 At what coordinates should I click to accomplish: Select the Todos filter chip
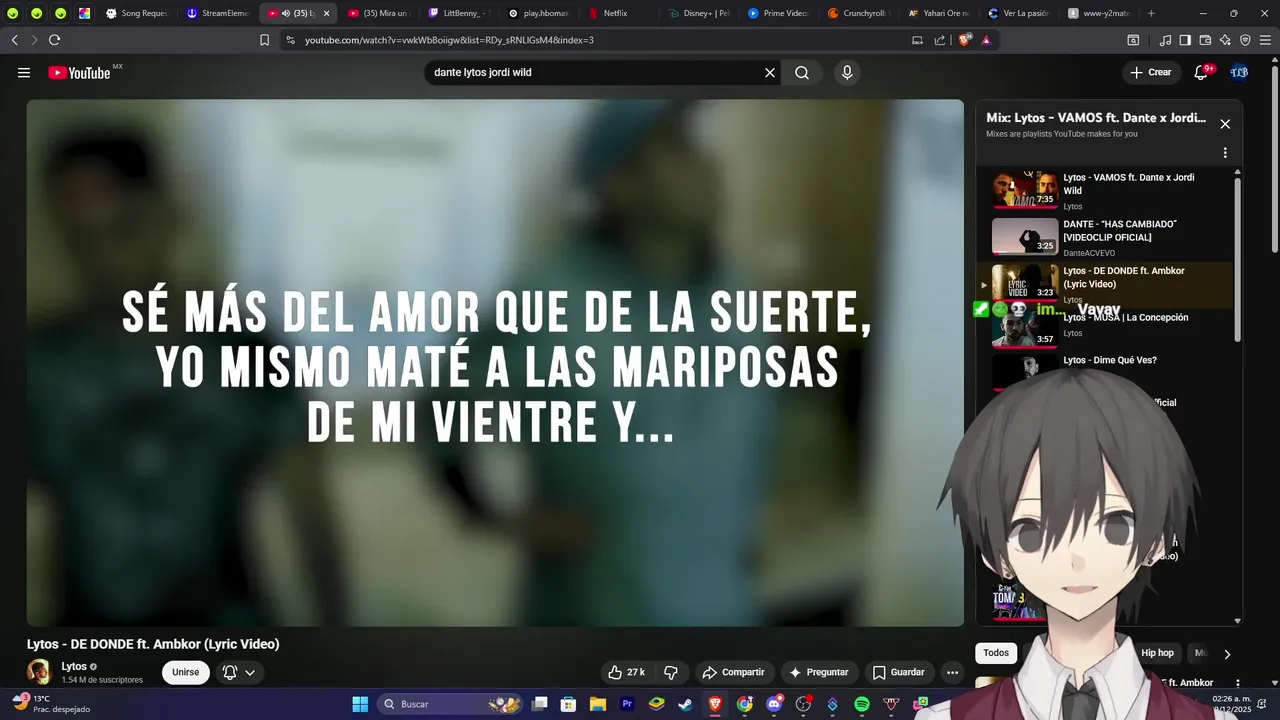(x=996, y=653)
